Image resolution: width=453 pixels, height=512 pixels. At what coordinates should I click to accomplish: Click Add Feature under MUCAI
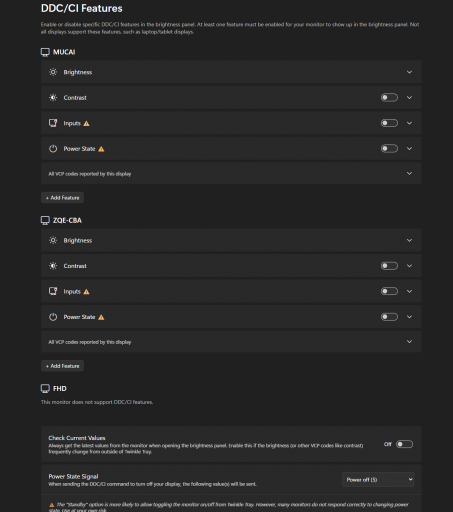click(62, 198)
